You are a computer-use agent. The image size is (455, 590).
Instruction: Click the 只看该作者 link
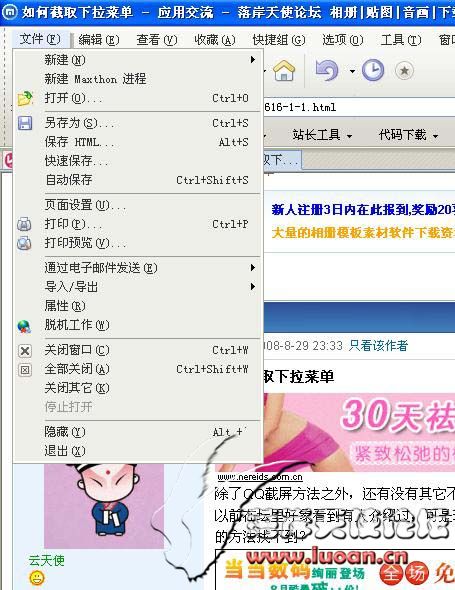pos(378,345)
